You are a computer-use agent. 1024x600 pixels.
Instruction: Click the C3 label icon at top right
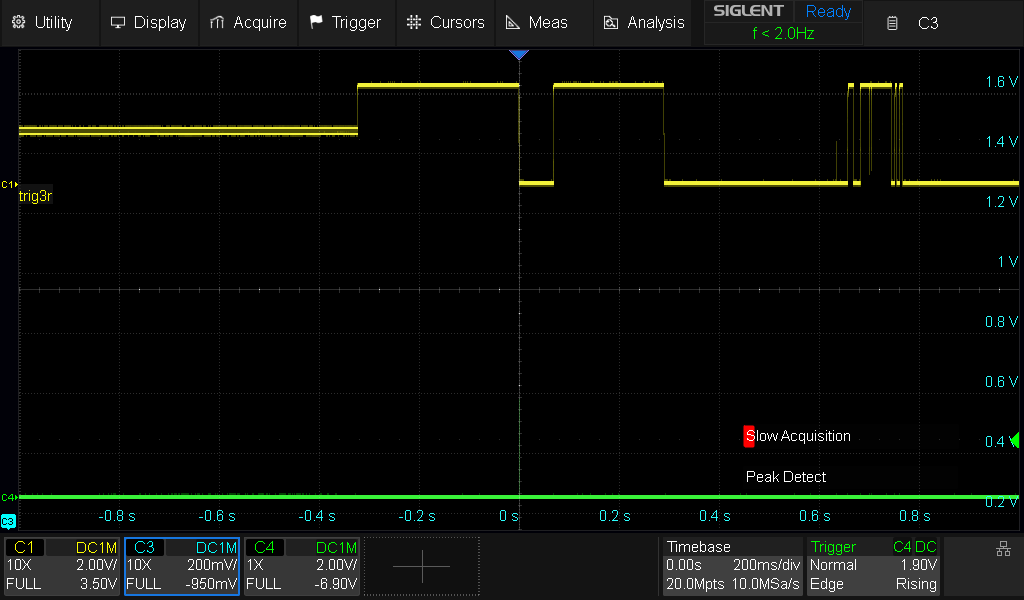pos(914,22)
